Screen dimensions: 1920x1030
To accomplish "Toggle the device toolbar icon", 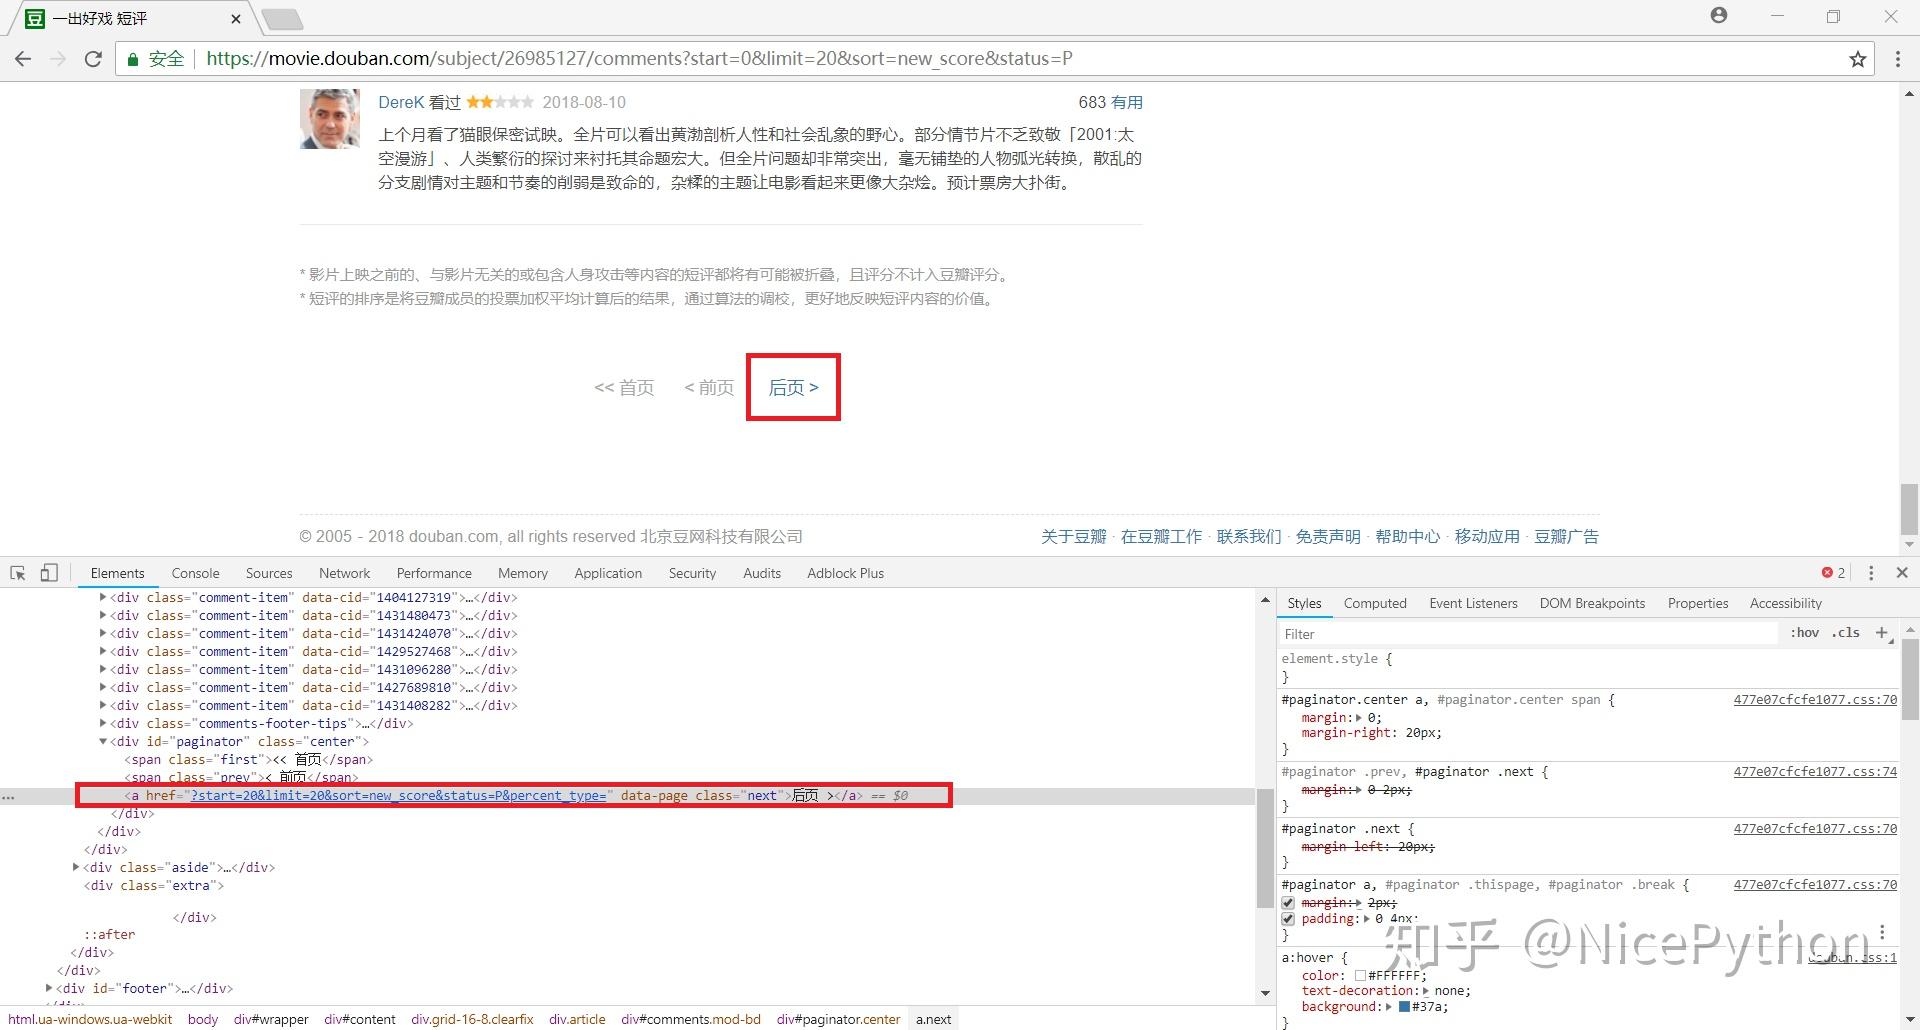I will point(49,572).
